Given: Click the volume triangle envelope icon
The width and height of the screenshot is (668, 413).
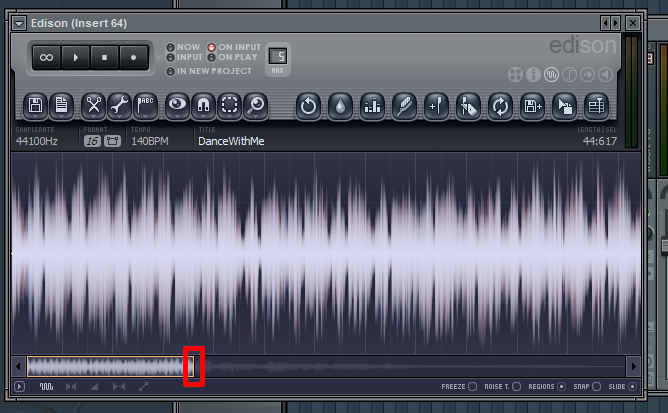Looking at the screenshot, I should coord(95,387).
